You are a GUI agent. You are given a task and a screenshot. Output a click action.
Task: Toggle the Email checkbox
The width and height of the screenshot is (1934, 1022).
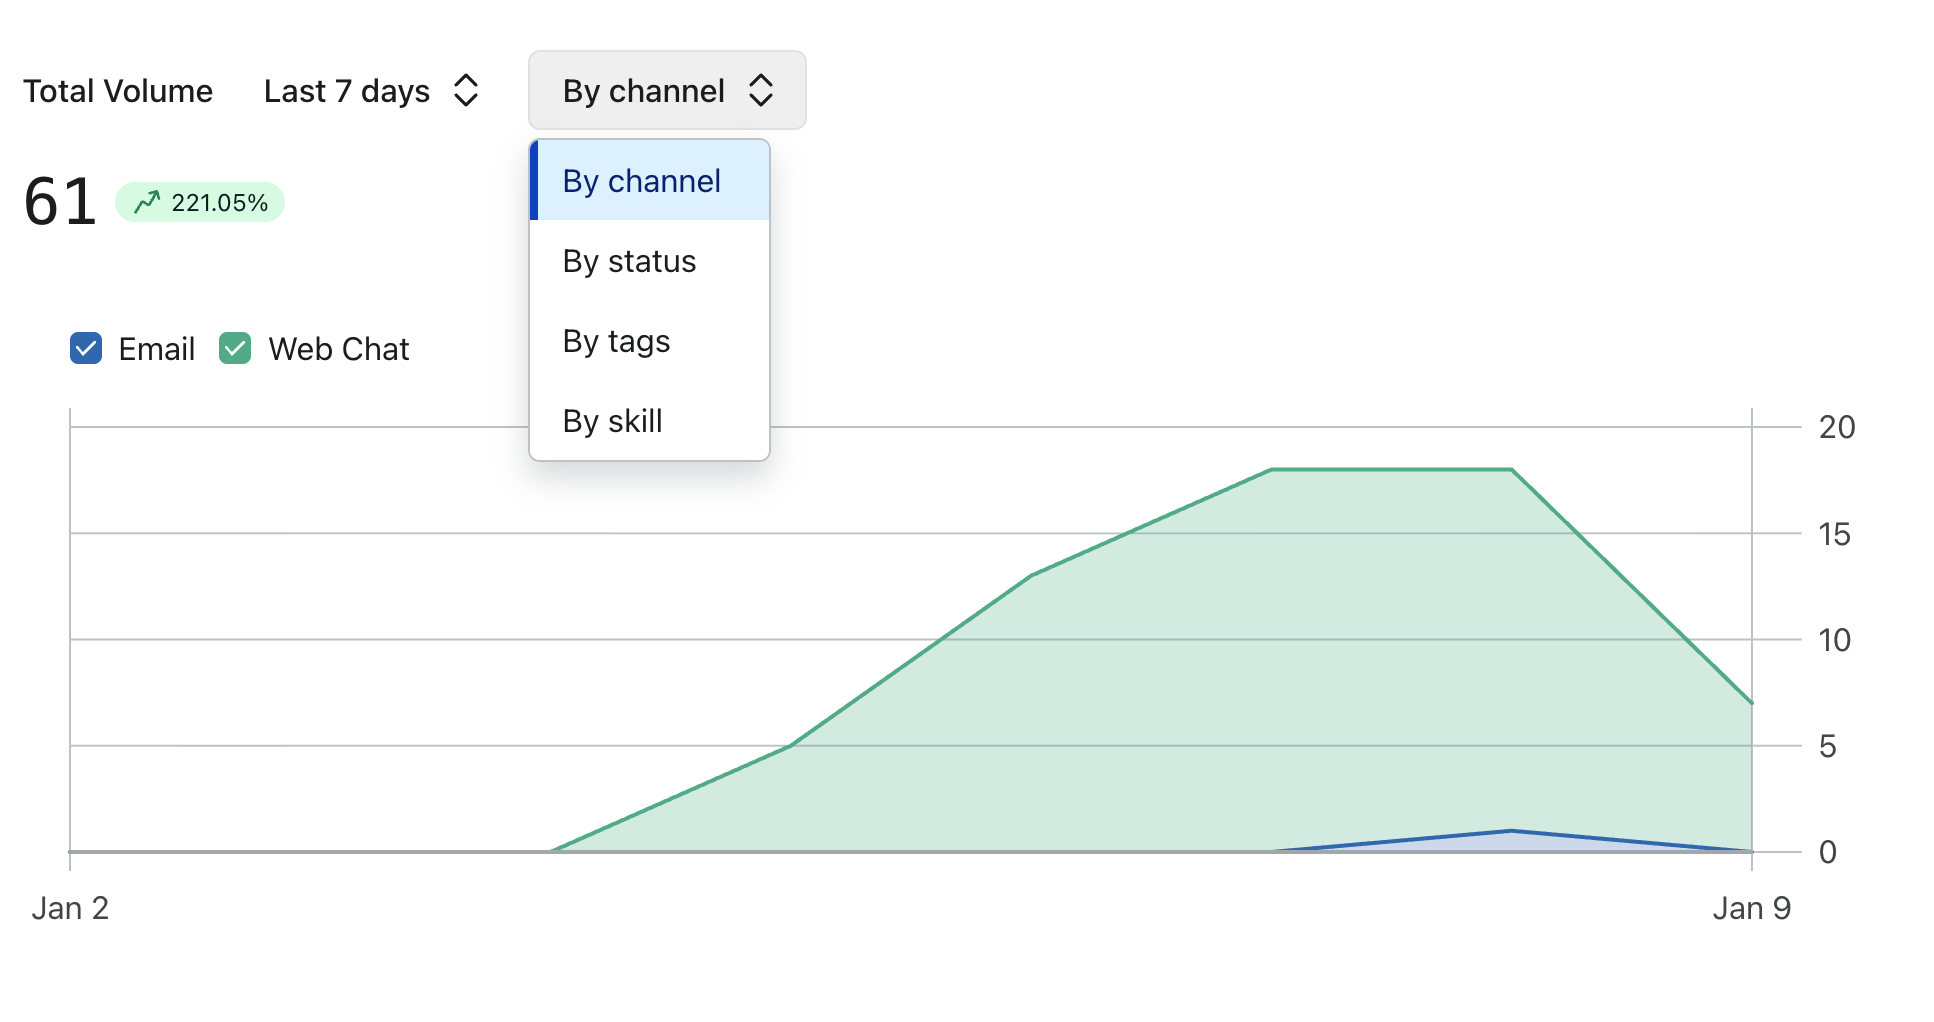point(86,349)
